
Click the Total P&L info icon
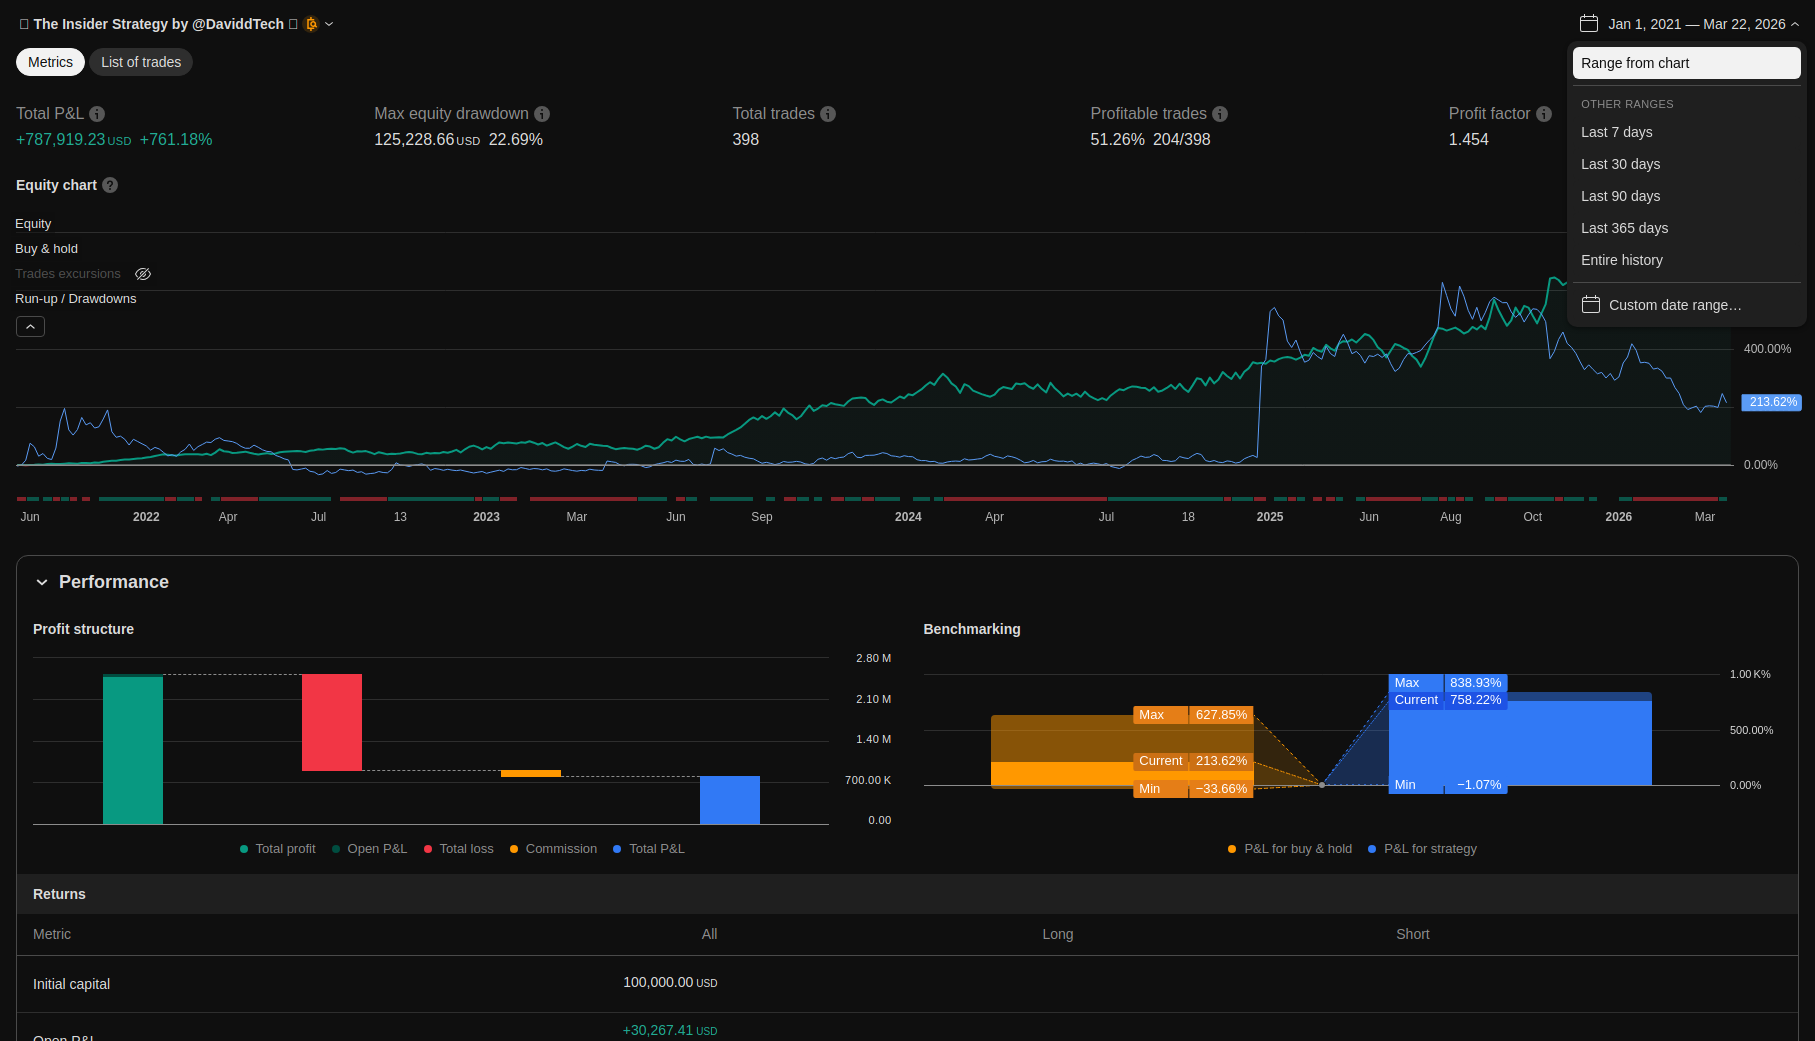click(97, 114)
